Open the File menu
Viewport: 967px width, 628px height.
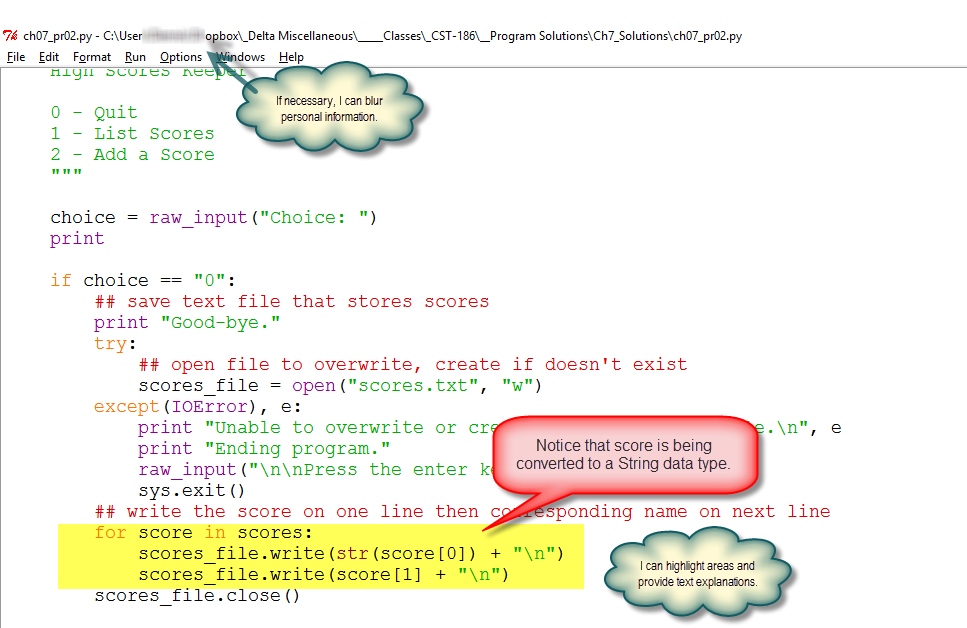pyautogui.click(x=16, y=57)
